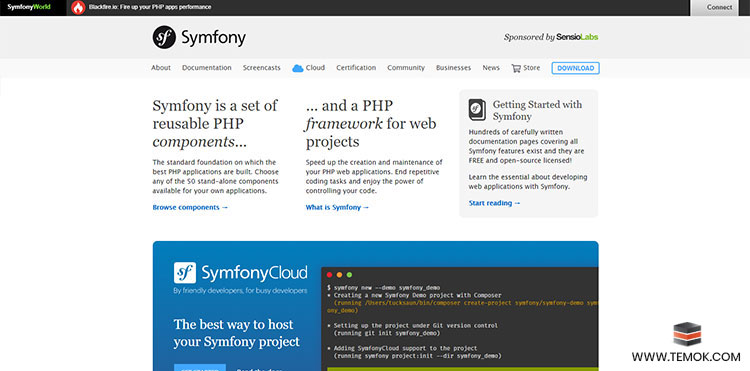Open the Businesses menu item

point(453,68)
